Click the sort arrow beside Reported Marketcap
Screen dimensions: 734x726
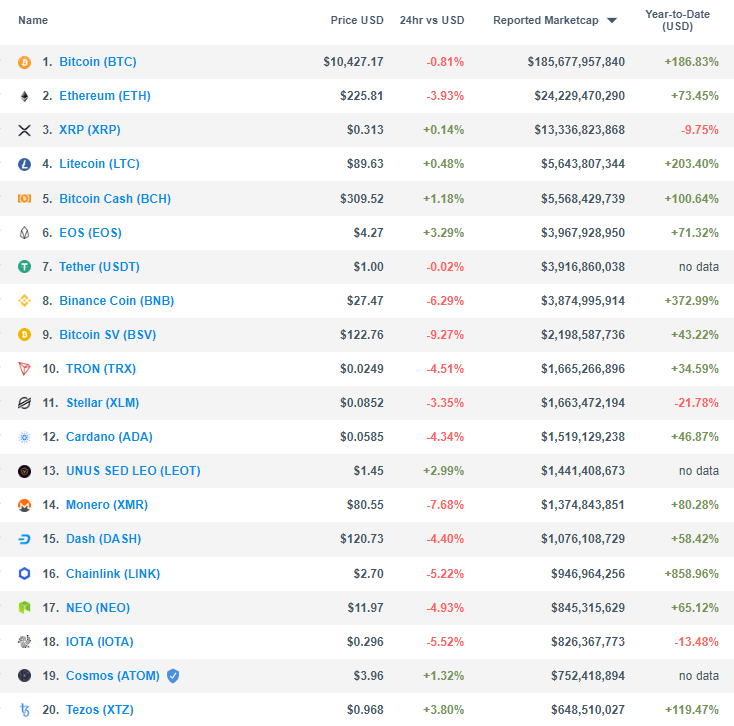click(612, 21)
